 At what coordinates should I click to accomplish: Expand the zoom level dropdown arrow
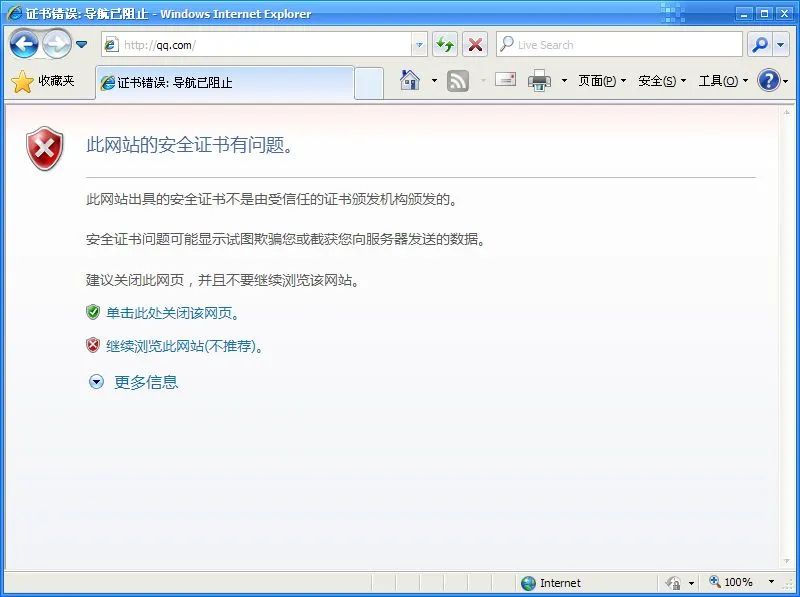click(x=771, y=582)
